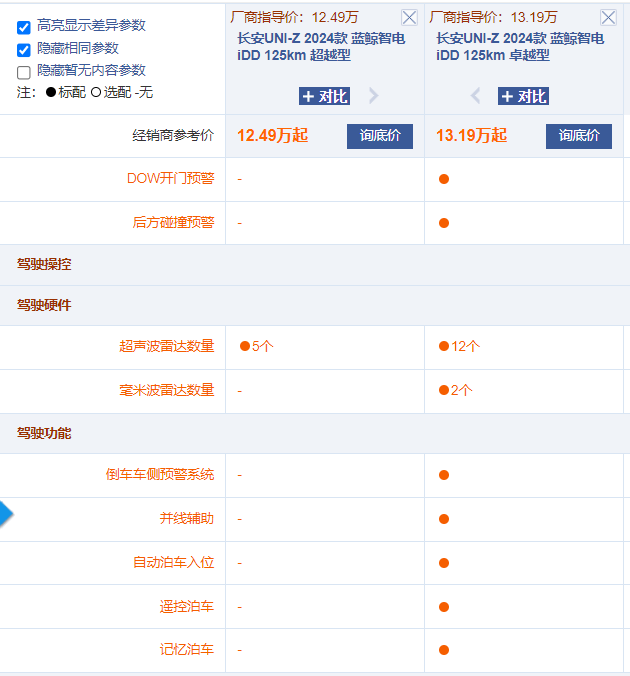Select the 毫米波雷达数量 parameter label
The image size is (630, 676).
[x=166, y=390]
